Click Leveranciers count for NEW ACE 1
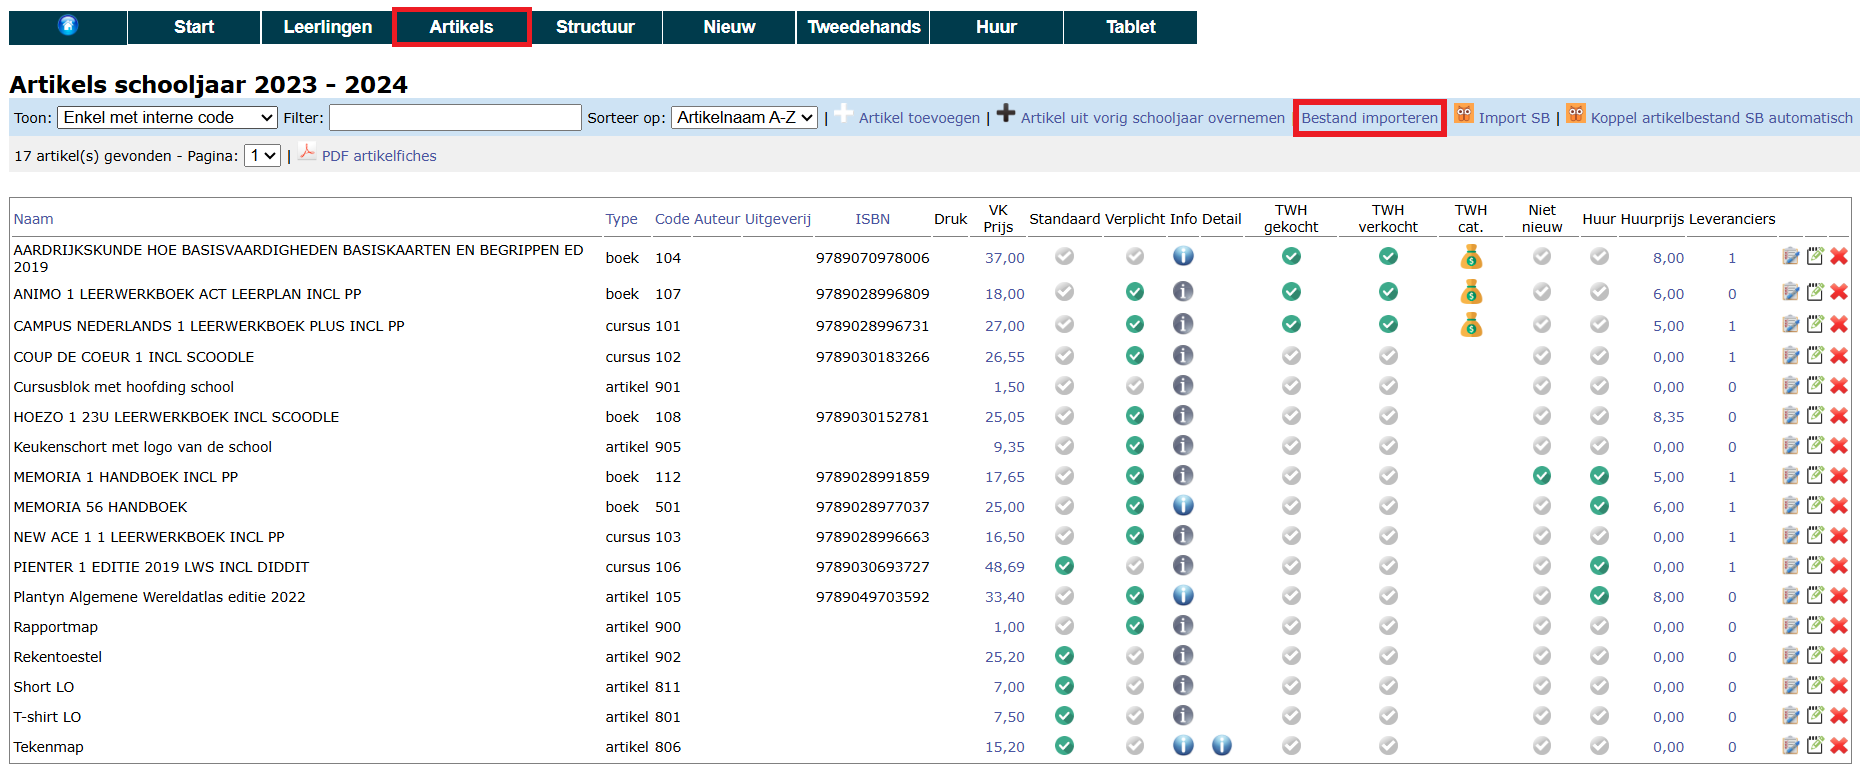Viewport: 1860px width, 771px height. [1732, 537]
